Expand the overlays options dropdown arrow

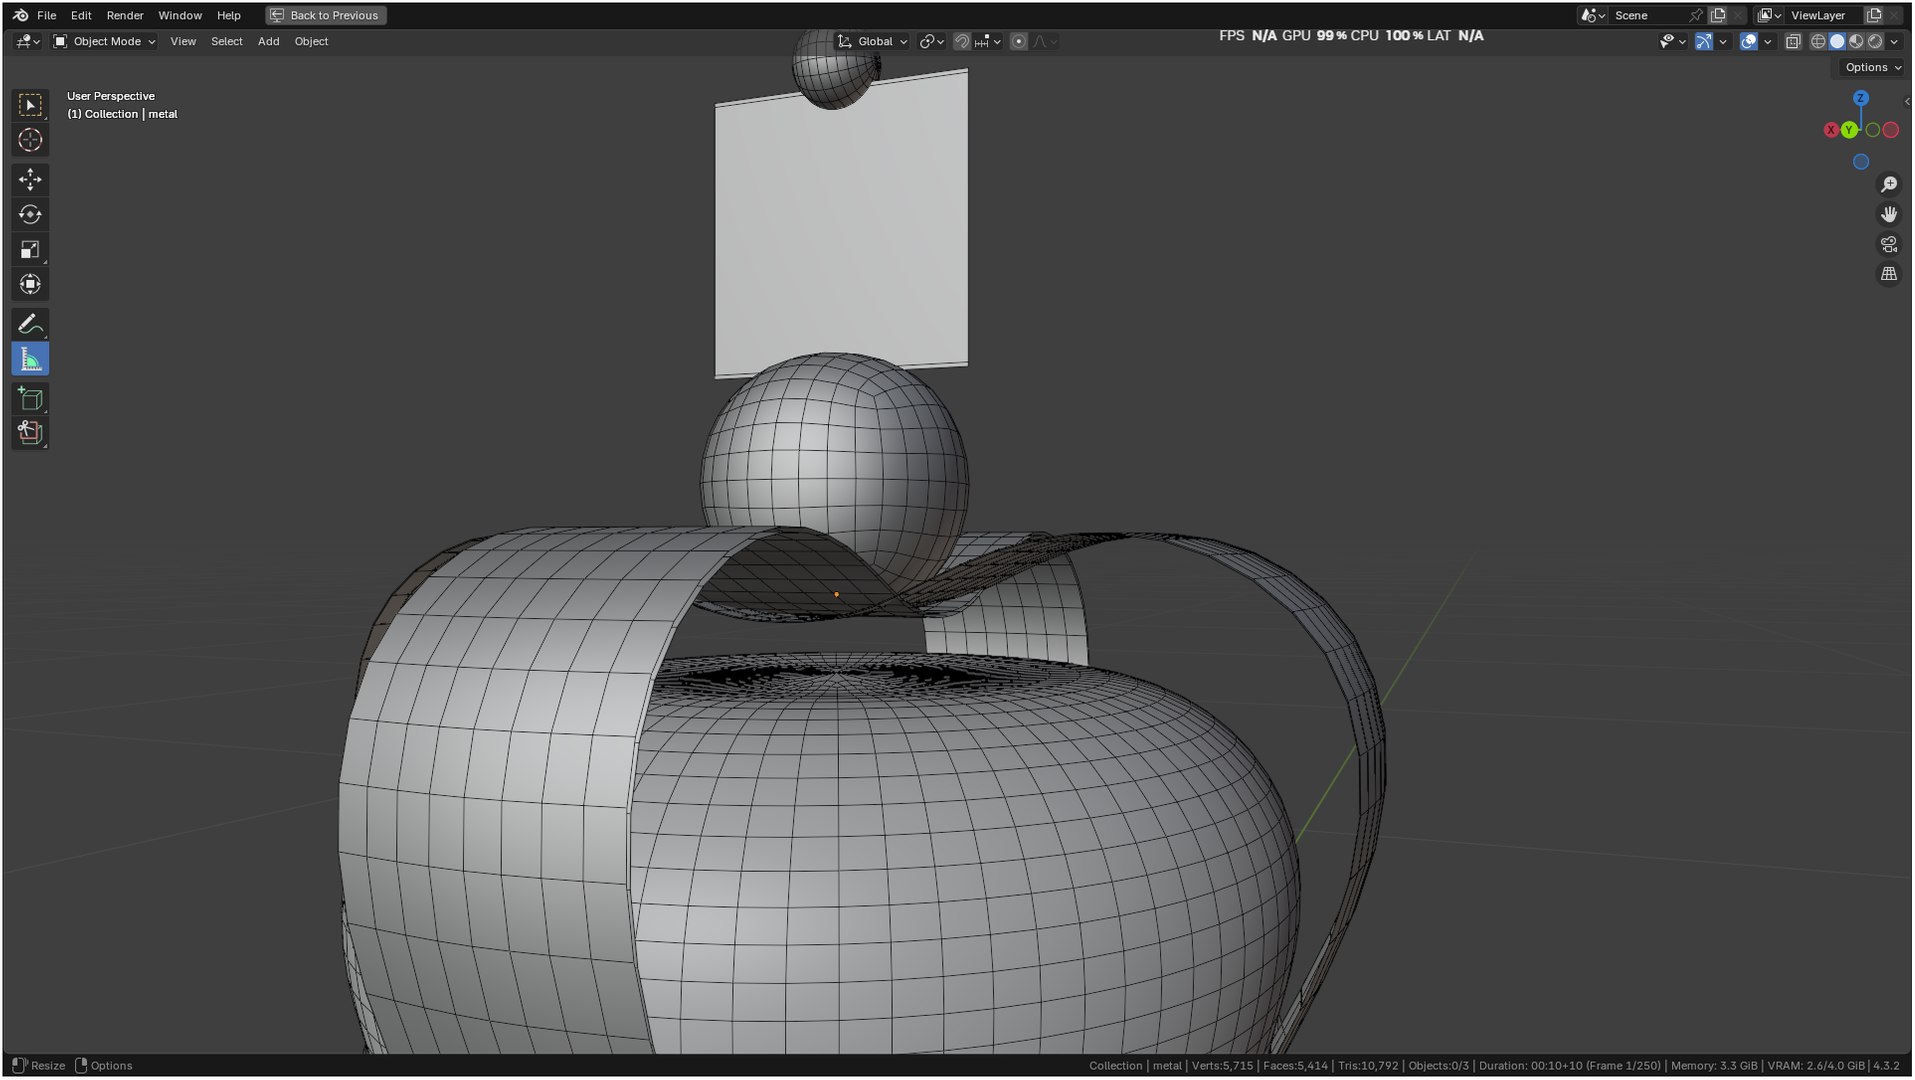click(1768, 41)
